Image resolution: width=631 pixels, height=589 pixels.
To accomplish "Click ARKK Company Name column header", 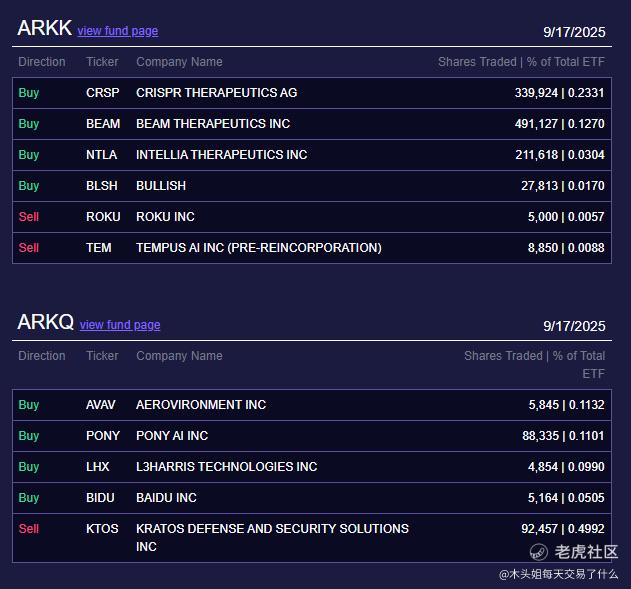I will (x=179, y=62).
